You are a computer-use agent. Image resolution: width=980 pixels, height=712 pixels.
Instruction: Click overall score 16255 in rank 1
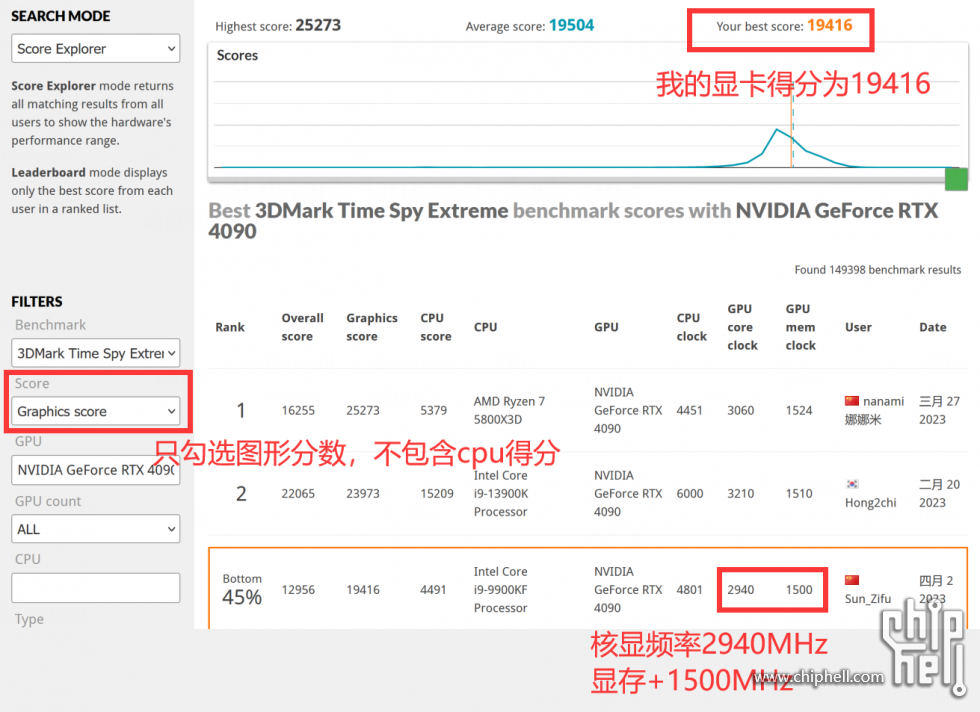click(298, 410)
